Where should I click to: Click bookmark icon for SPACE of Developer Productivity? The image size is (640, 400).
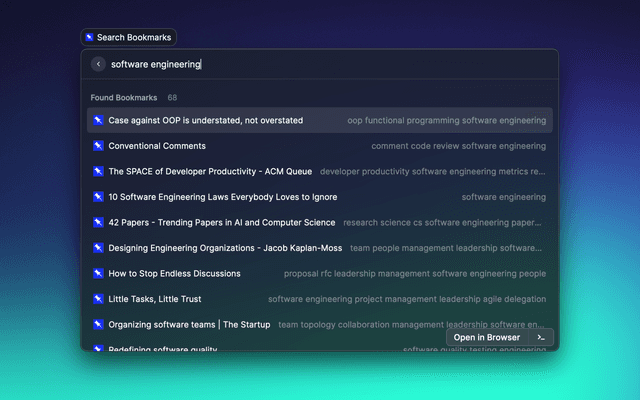click(98, 171)
